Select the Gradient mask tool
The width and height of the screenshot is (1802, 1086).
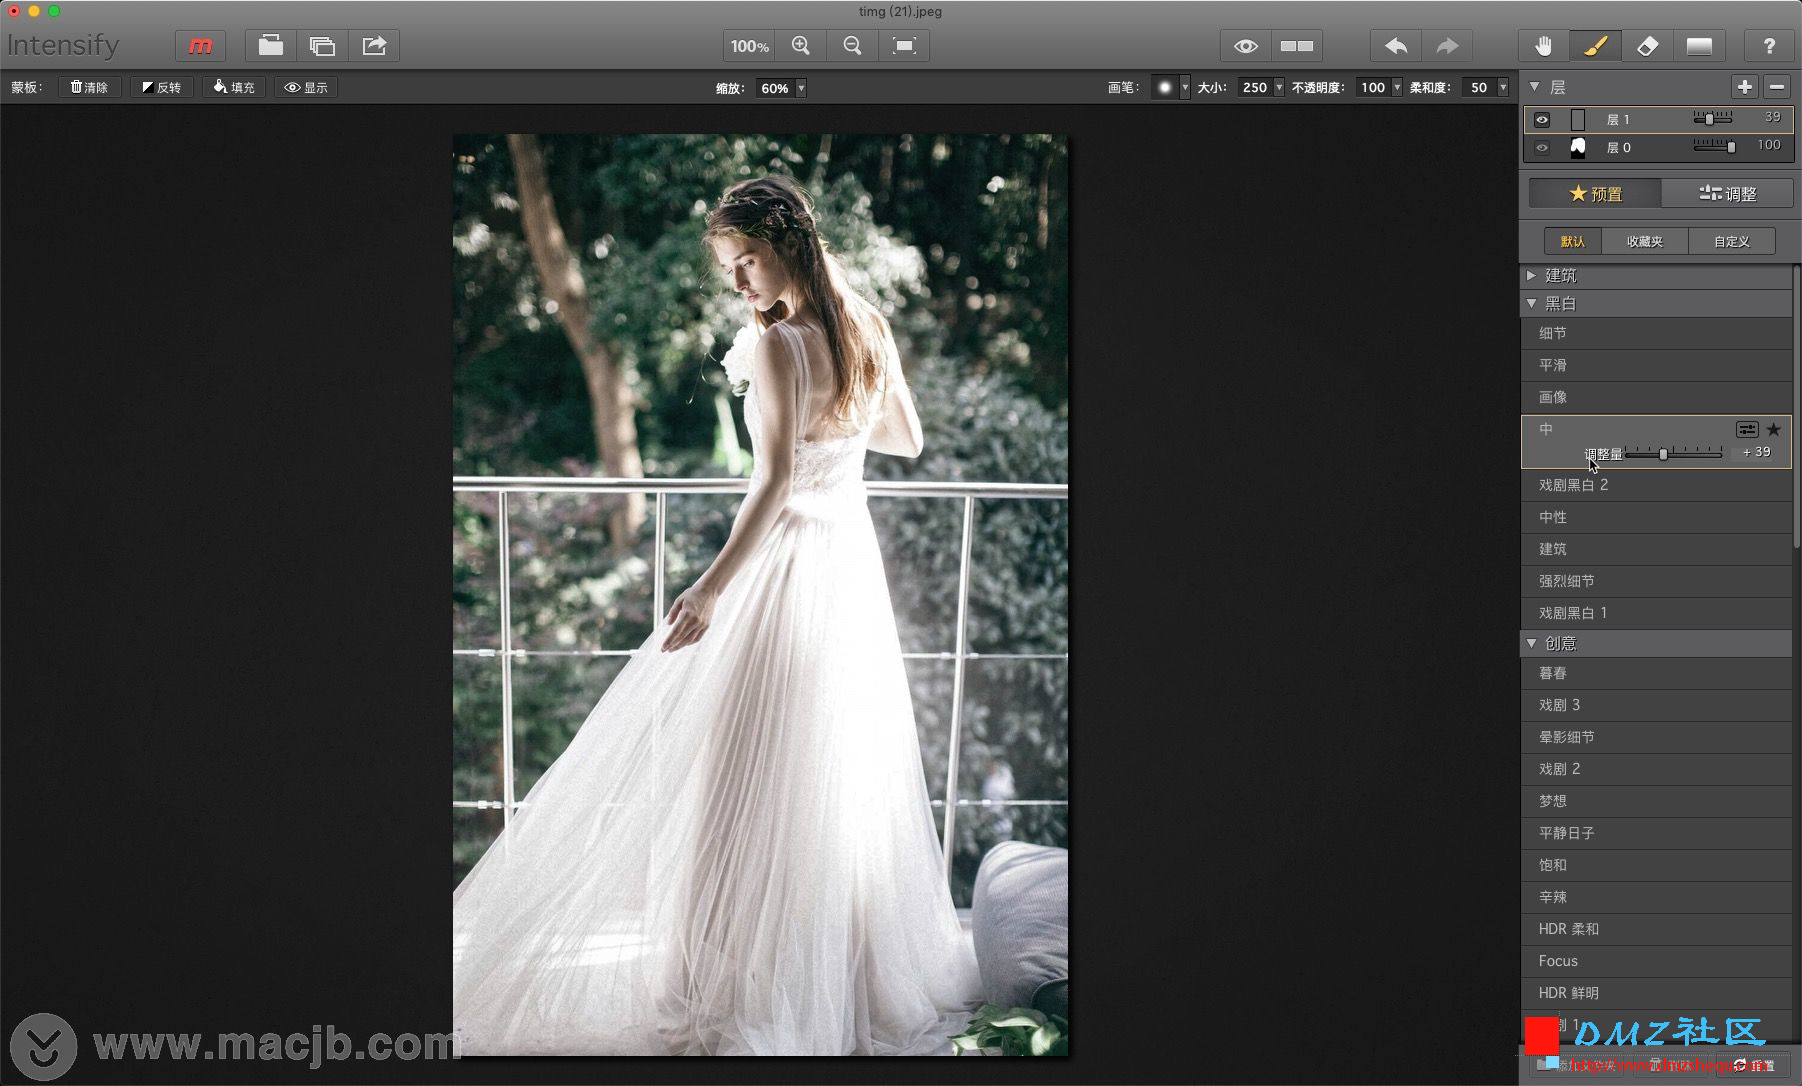click(1699, 46)
